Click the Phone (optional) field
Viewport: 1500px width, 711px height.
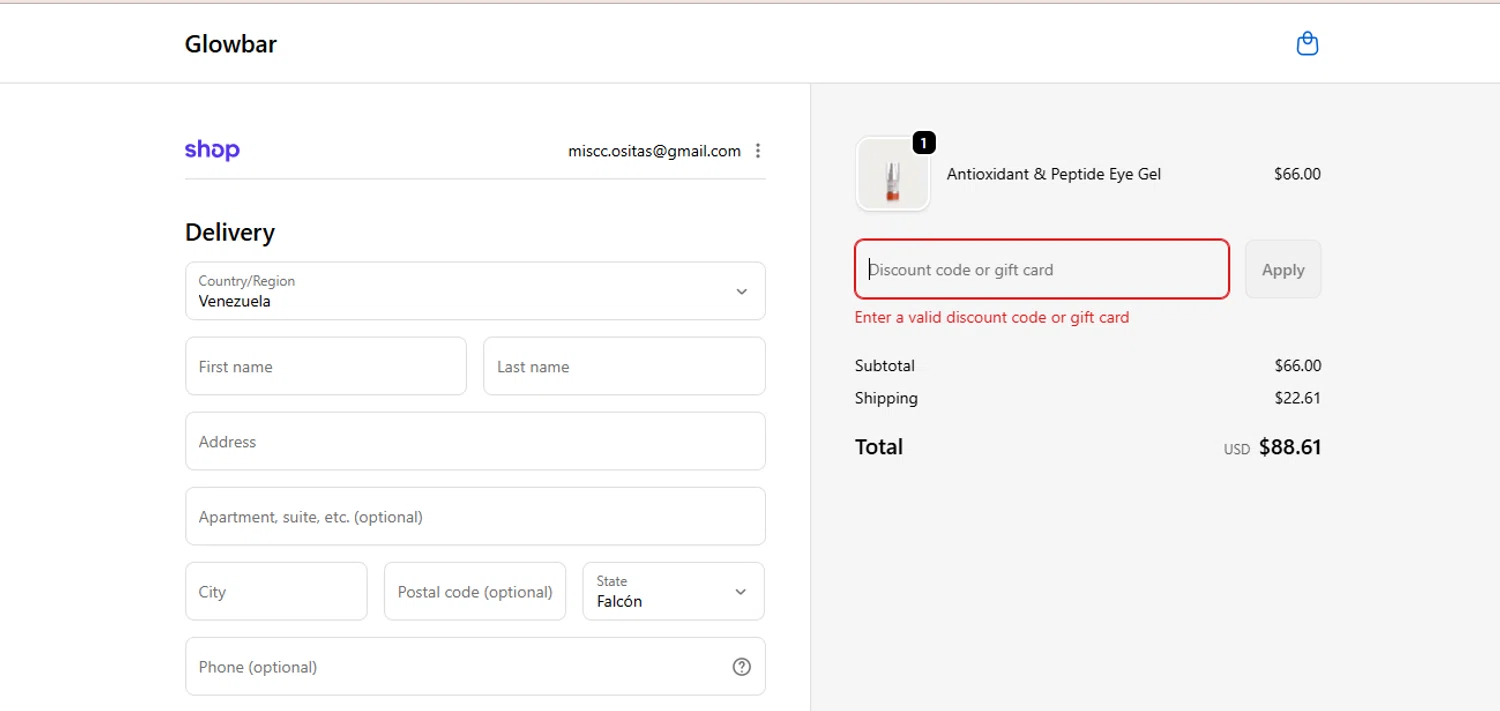(x=475, y=666)
